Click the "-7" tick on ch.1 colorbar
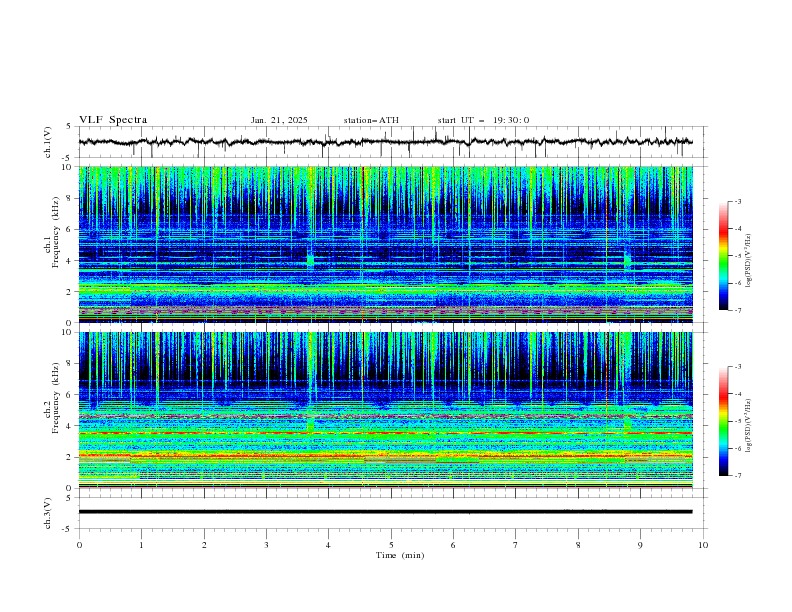Screen dimensions: 792x612 pyautogui.click(x=738, y=310)
